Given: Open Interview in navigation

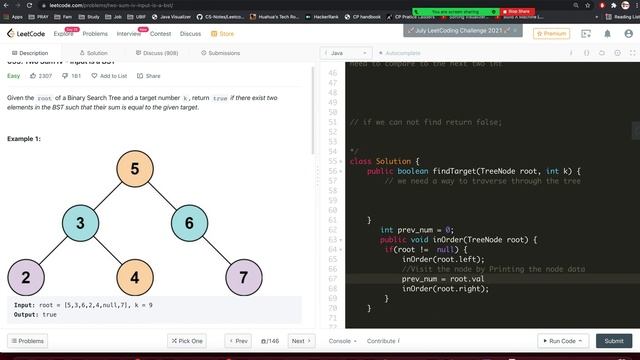Looking at the screenshot, I should (129, 34).
